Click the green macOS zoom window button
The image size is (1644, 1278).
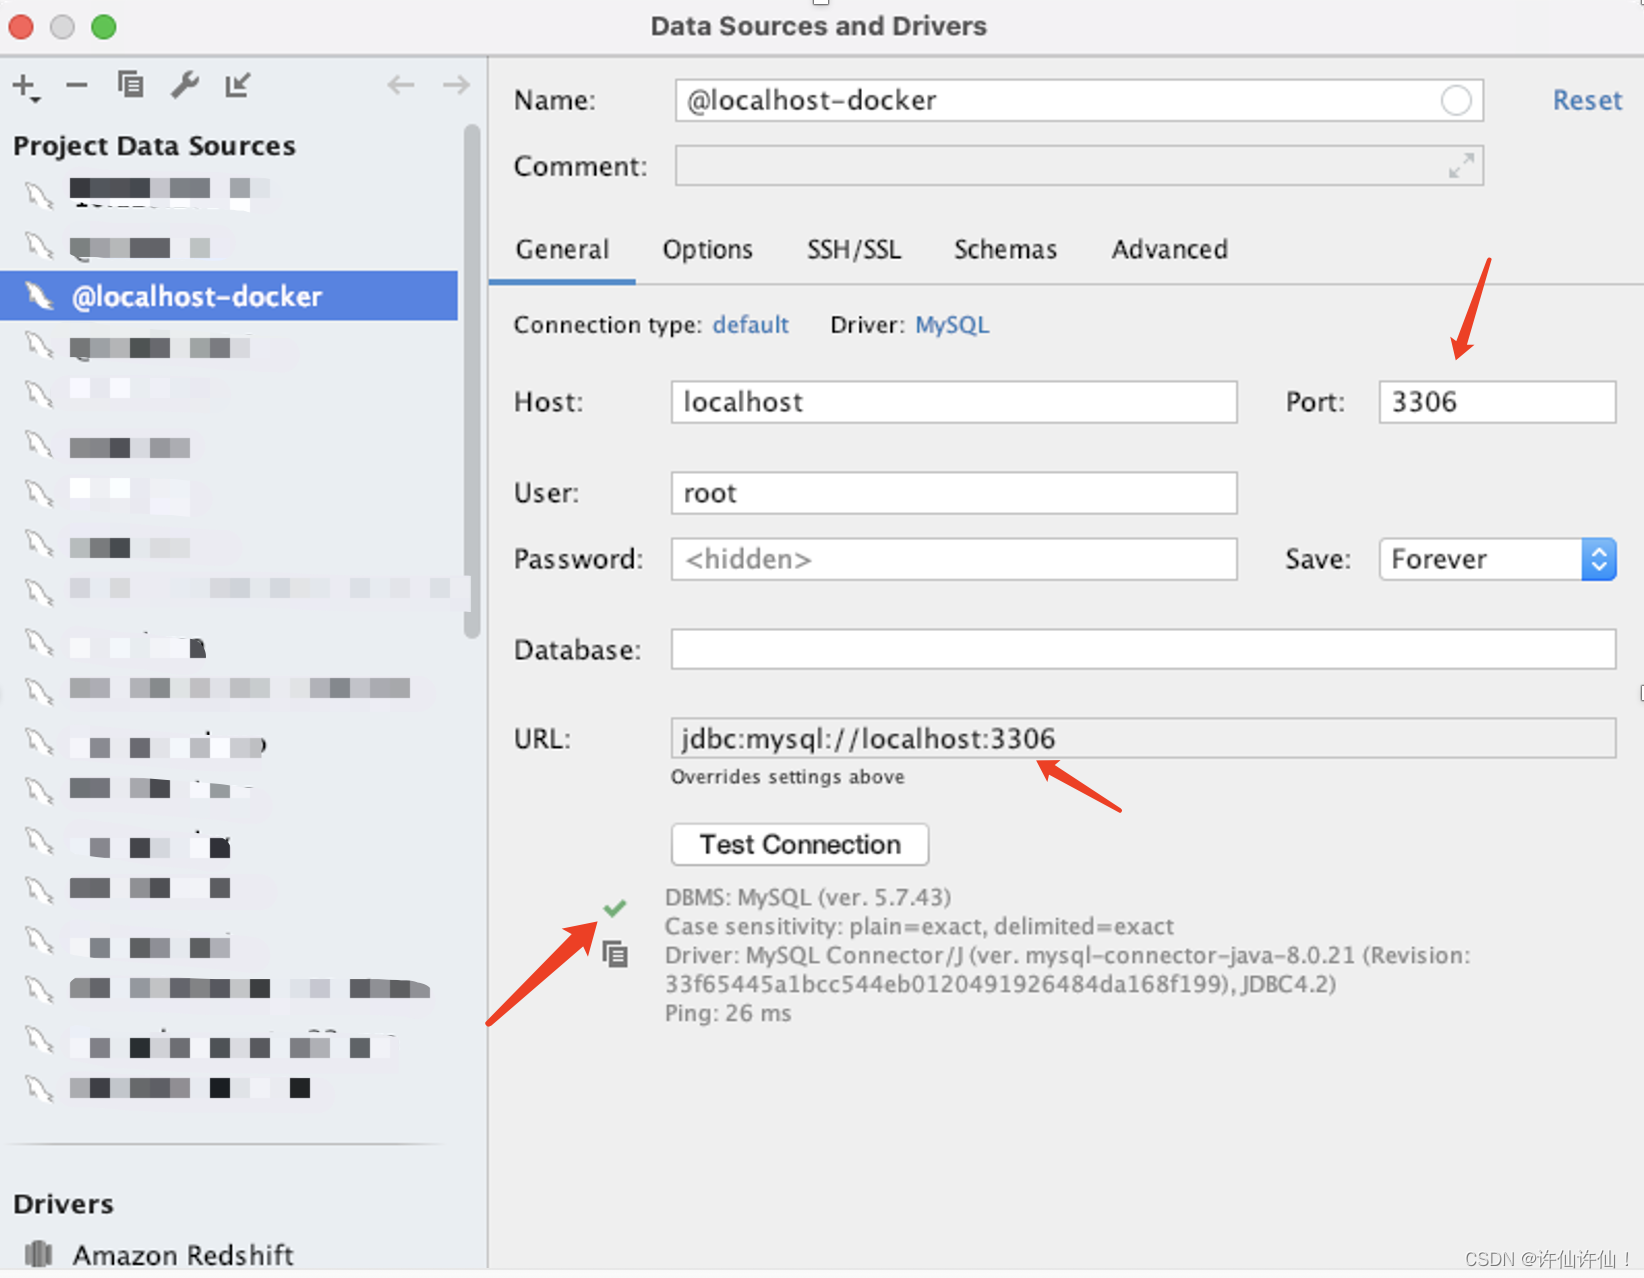(x=104, y=27)
